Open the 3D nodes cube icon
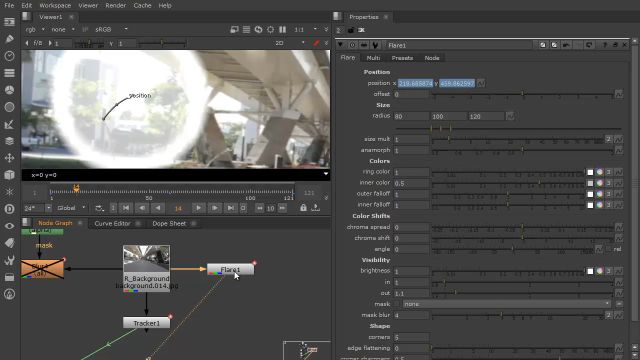640x360 pixels. 9,175
